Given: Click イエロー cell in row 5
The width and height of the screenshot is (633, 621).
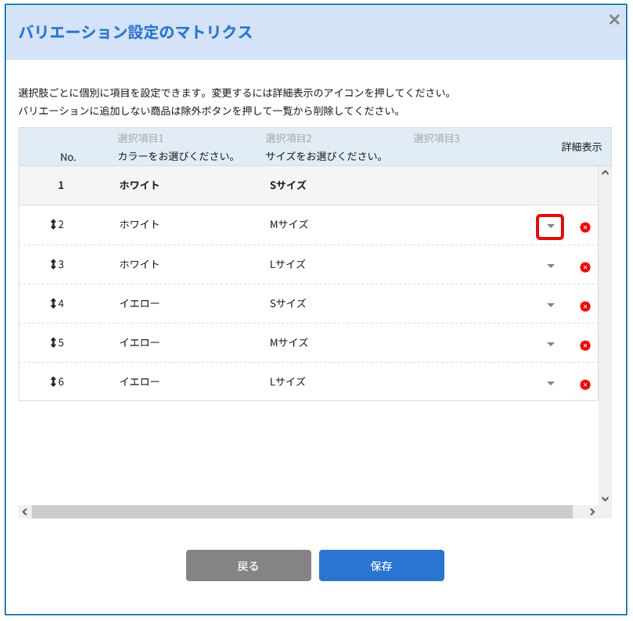Looking at the screenshot, I should click(x=139, y=342).
